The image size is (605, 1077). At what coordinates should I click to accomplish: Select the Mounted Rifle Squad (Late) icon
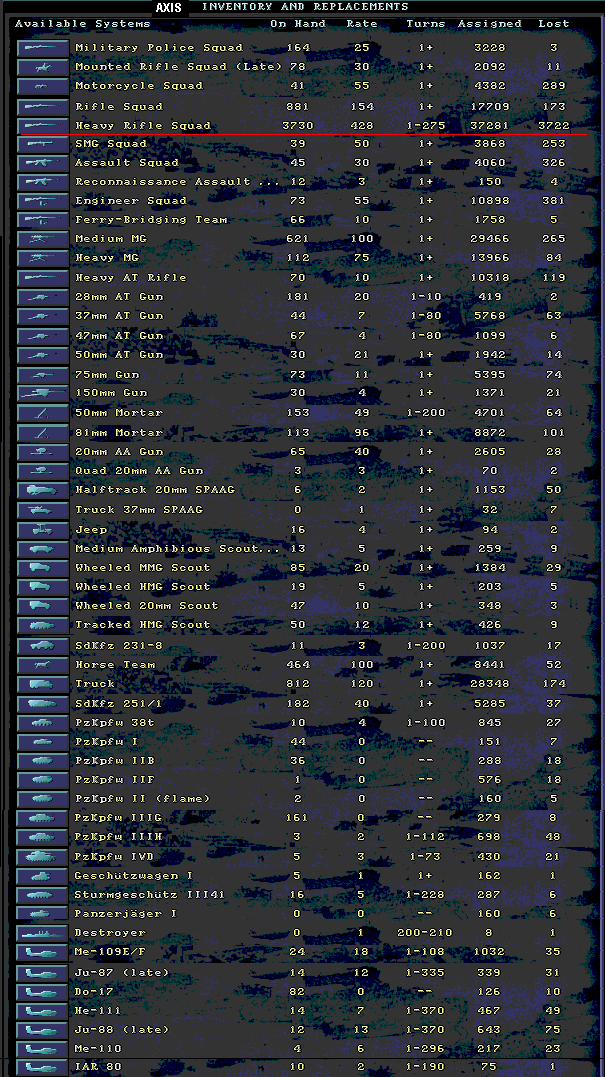coord(43,67)
